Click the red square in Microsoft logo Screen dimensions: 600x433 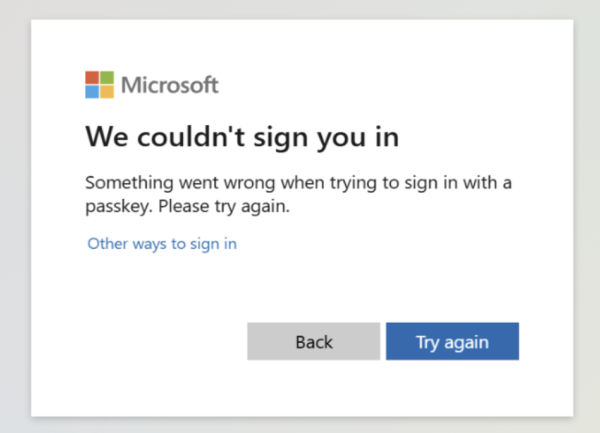92,78
